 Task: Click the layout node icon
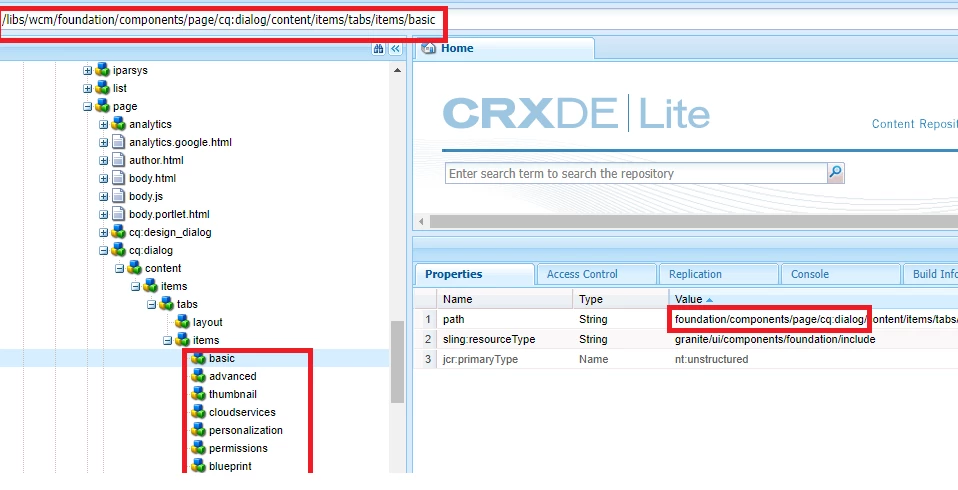[182, 322]
